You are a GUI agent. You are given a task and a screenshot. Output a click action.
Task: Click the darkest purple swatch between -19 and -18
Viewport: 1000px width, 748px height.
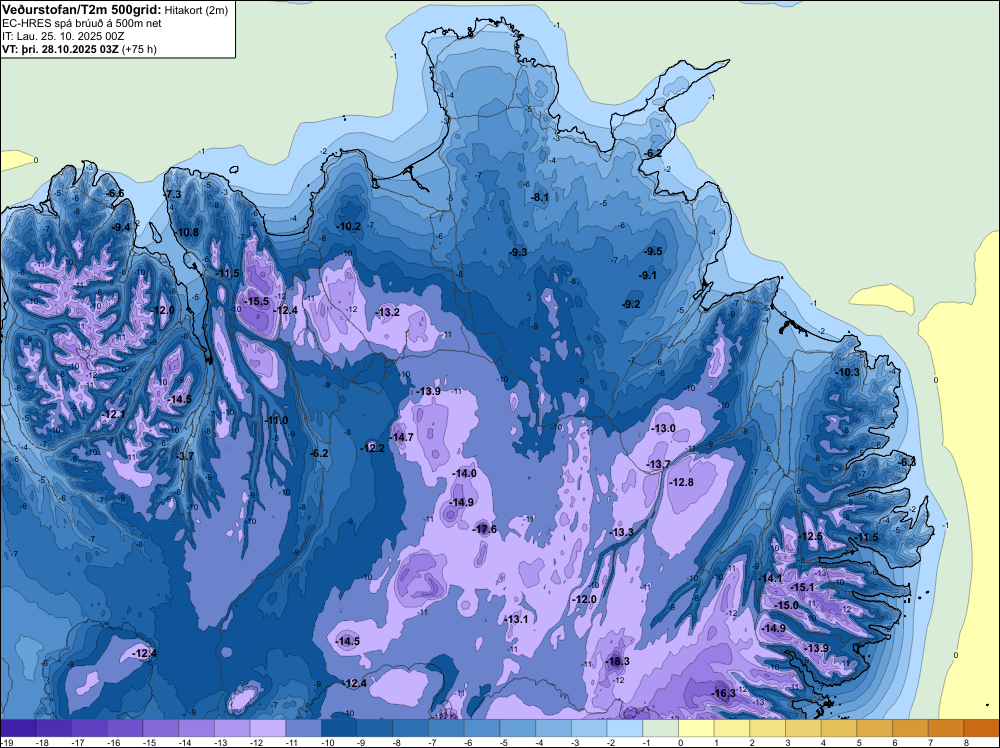click(18, 727)
